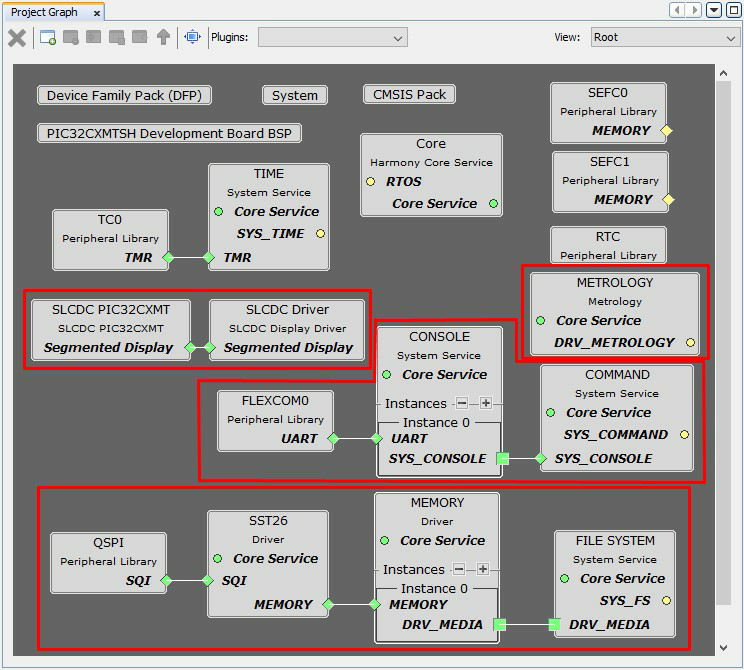The width and height of the screenshot is (744, 670).
Task: Click the graph scrollbar up arrow
Action: [723, 74]
